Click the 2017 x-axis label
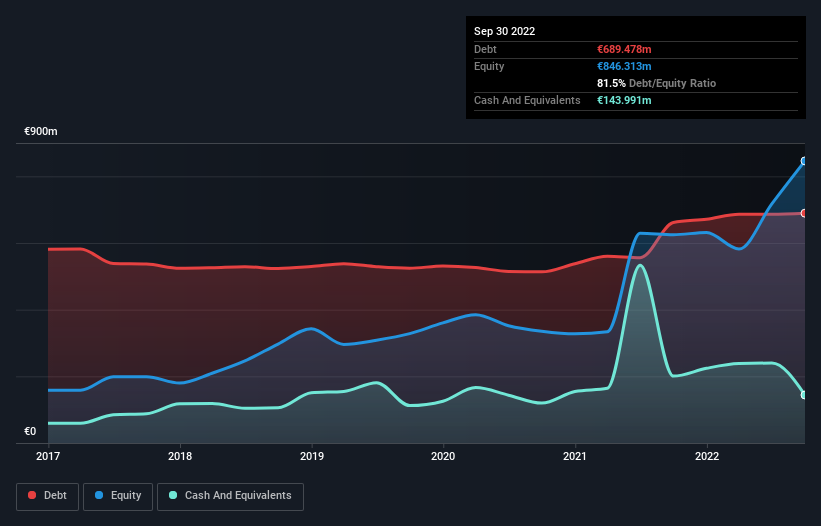Screen dimensions: 821x526 [48, 456]
